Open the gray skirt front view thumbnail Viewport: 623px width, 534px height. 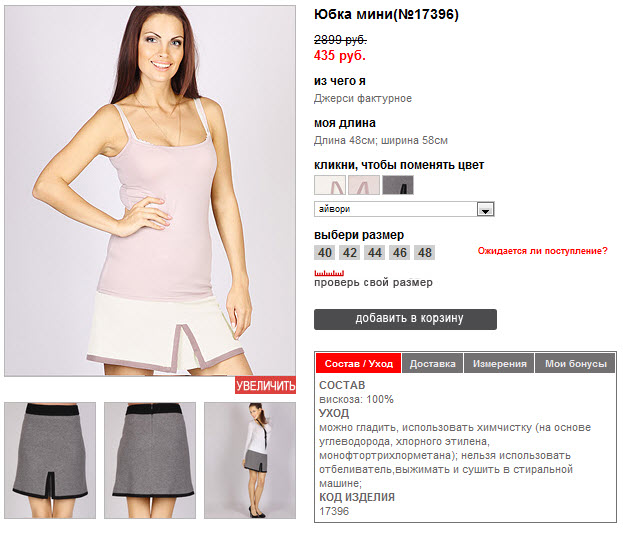click(50, 460)
